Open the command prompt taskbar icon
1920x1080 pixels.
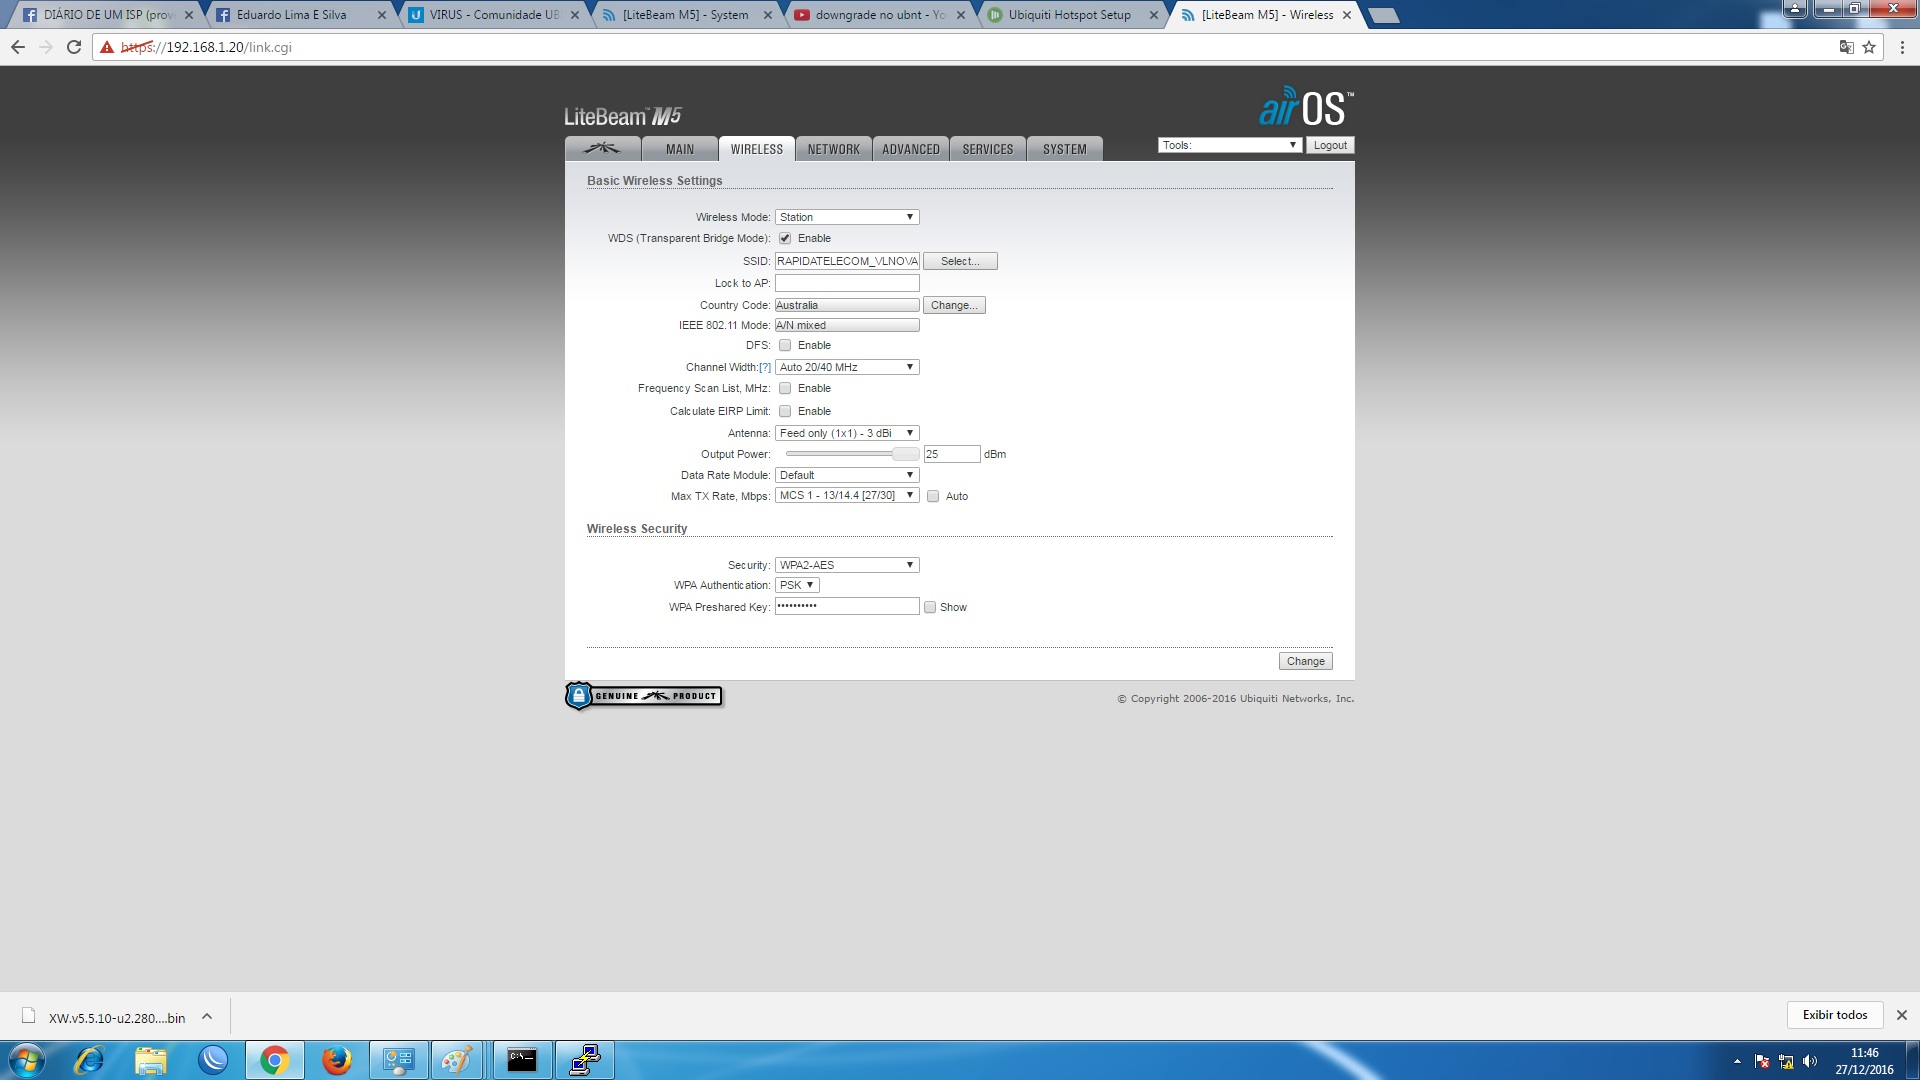point(521,1060)
